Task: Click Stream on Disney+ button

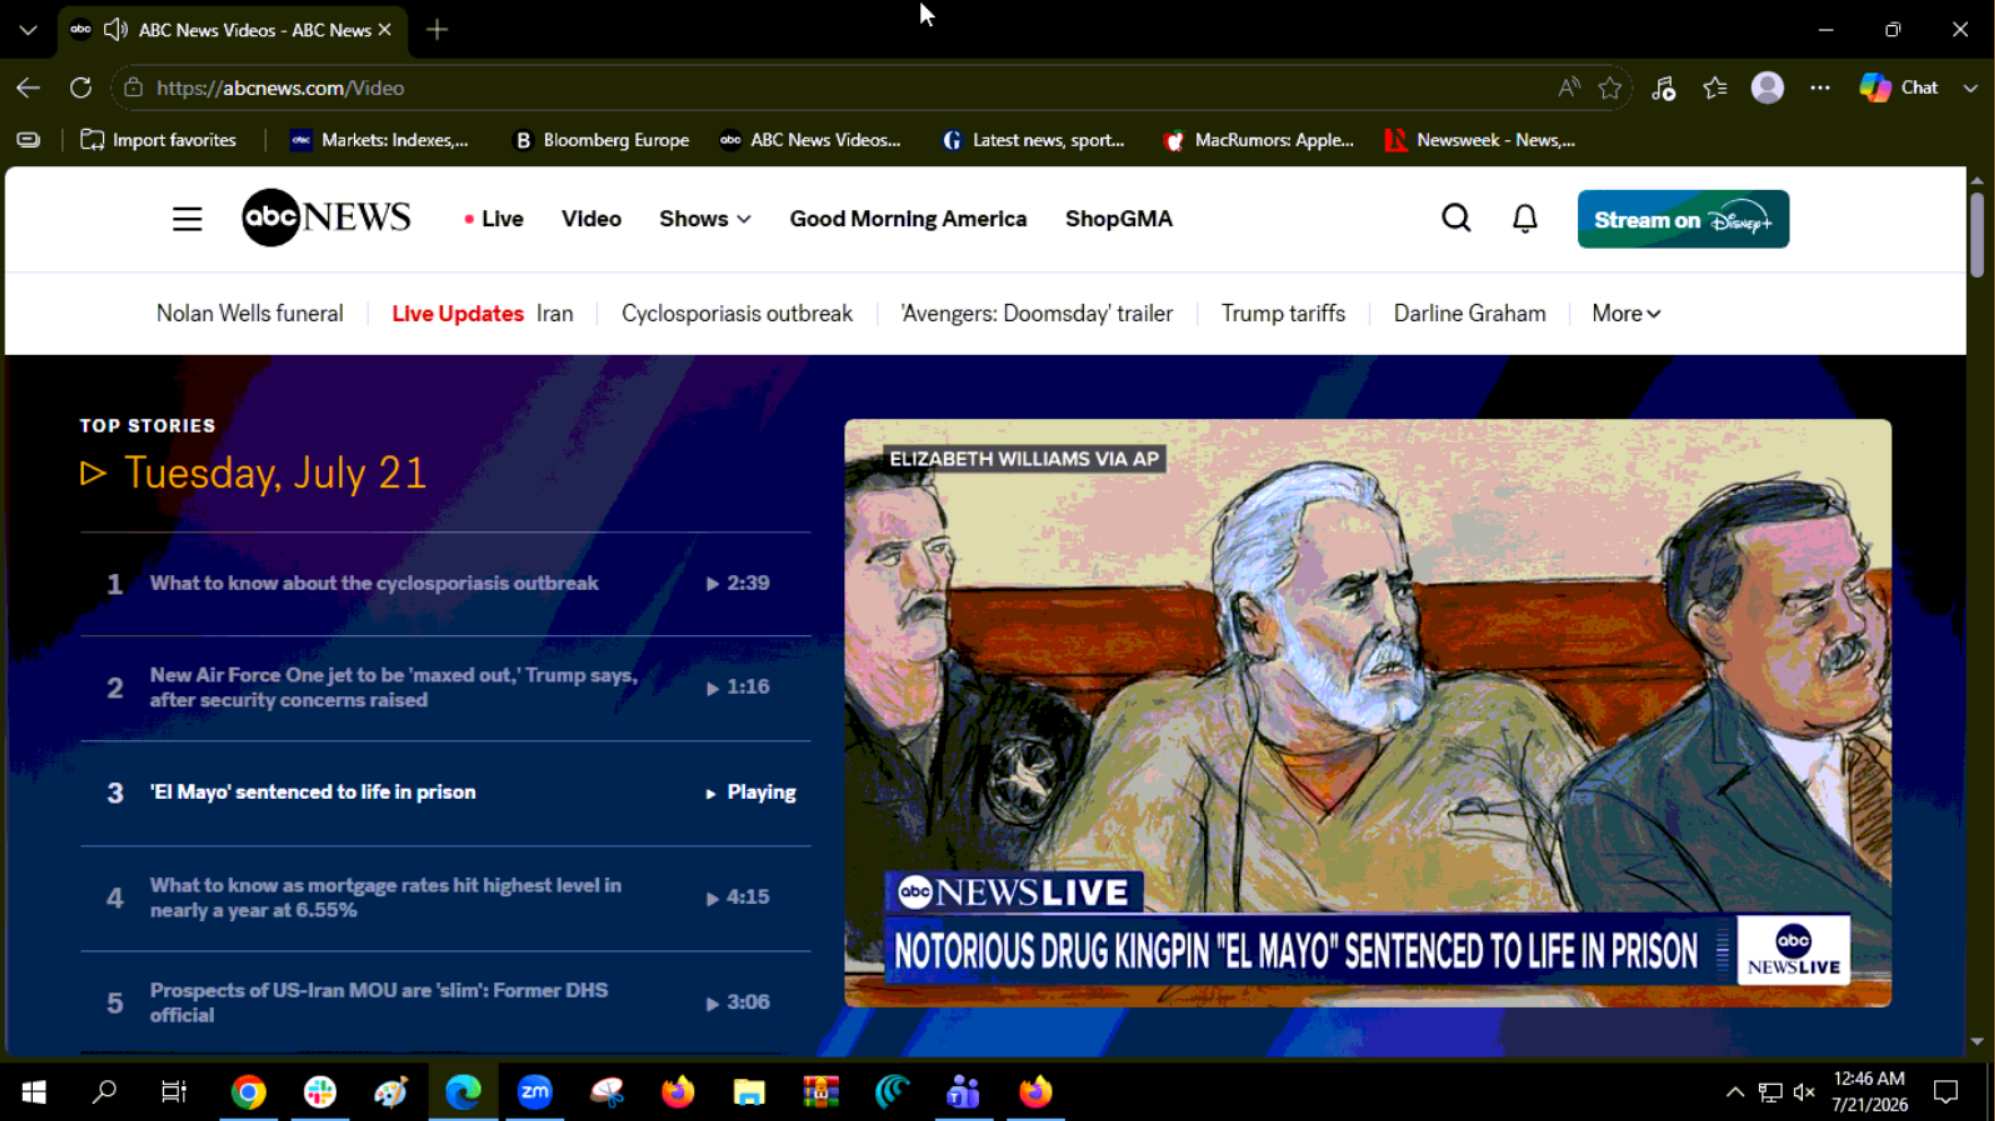Action: point(1683,219)
